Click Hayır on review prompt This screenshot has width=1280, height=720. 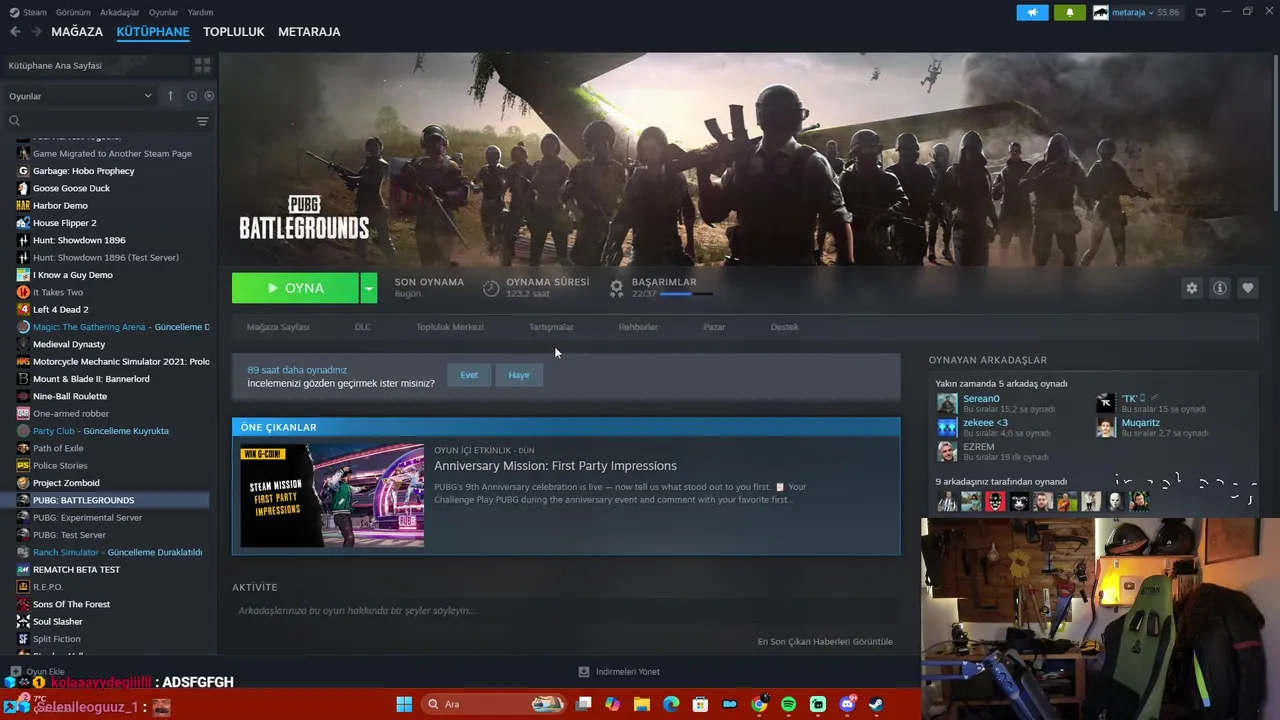click(519, 375)
